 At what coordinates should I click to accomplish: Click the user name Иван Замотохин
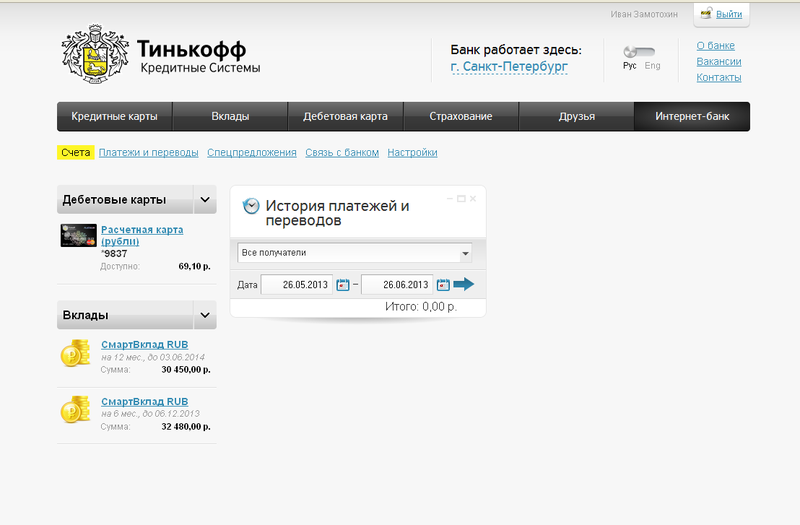644,14
